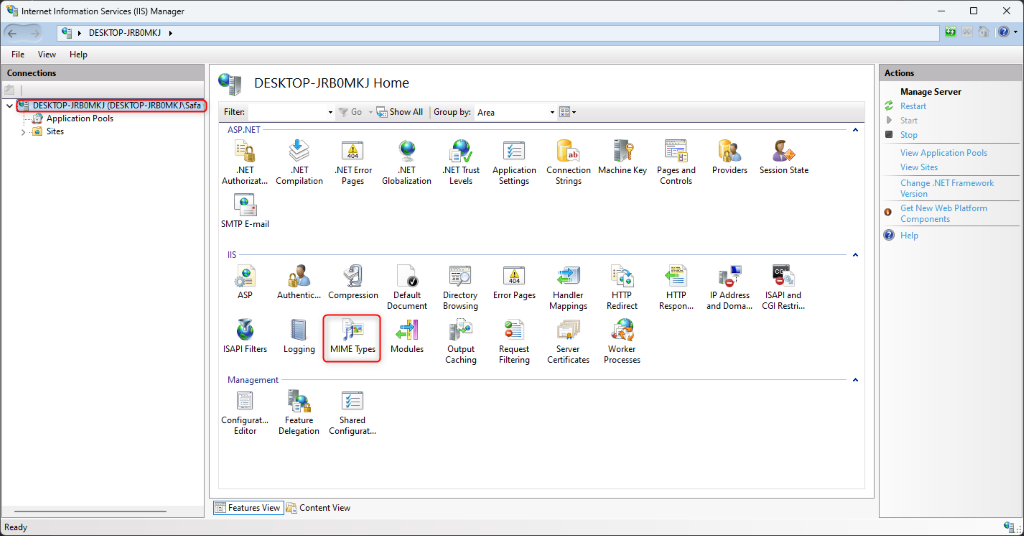This screenshot has width=1024, height=536.
Task: Click View Application Pools link
Action: [x=944, y=153]
